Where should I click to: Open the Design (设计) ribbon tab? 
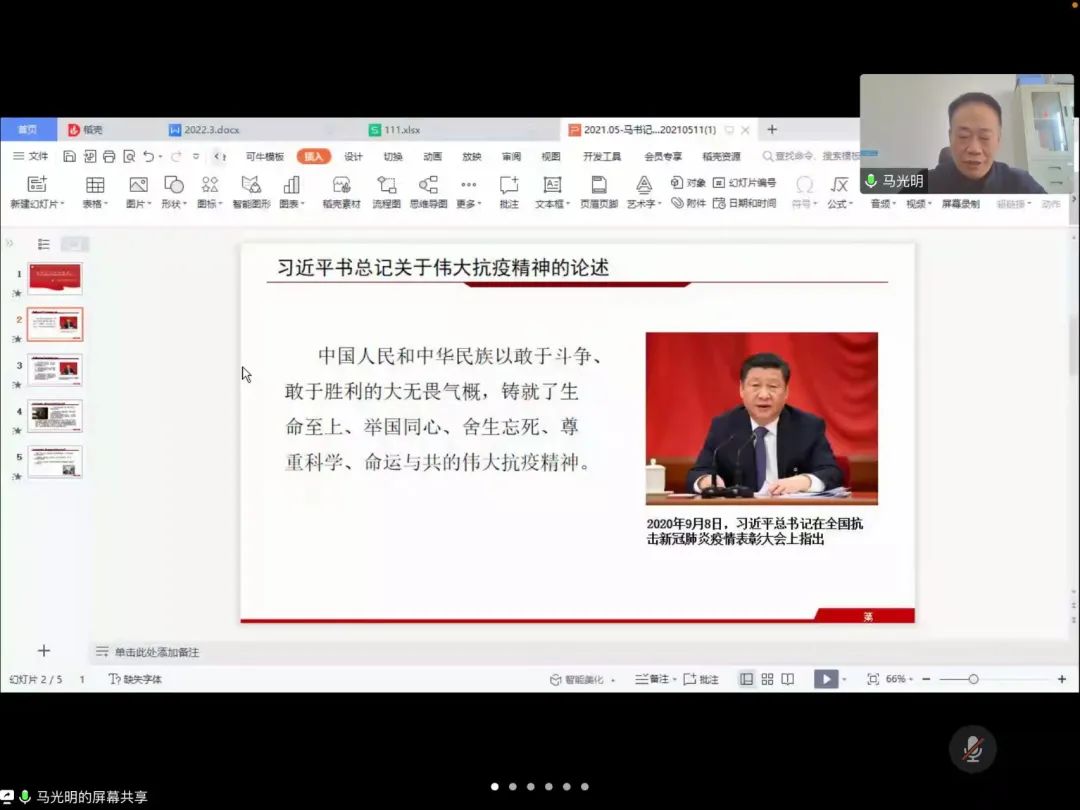353,156
